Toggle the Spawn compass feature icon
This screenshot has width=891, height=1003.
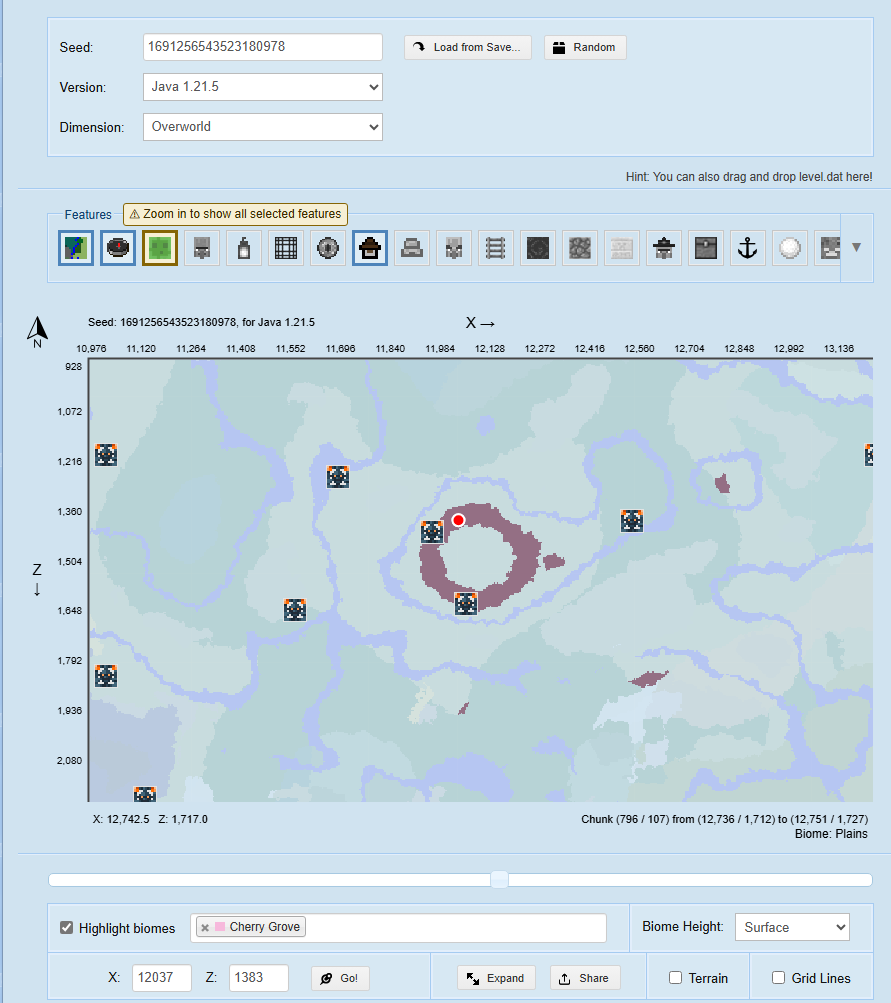118,248
